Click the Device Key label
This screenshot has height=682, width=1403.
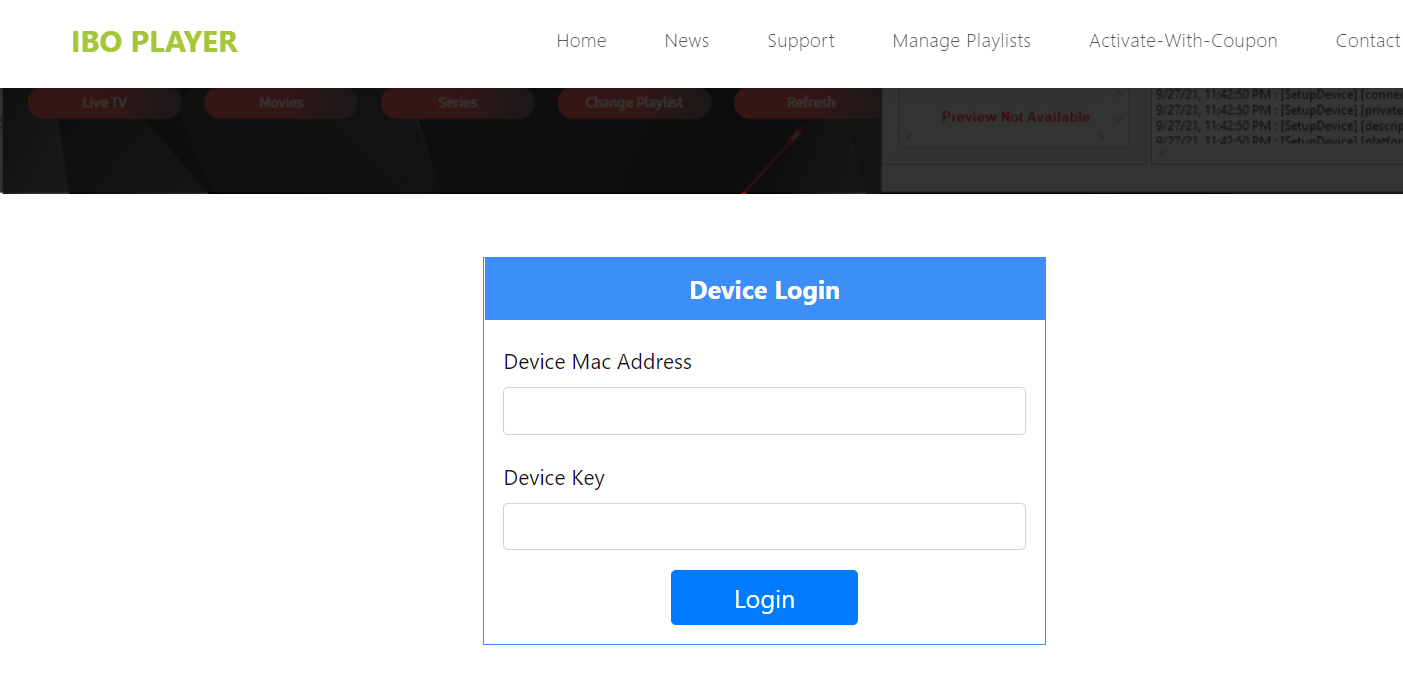554,478
